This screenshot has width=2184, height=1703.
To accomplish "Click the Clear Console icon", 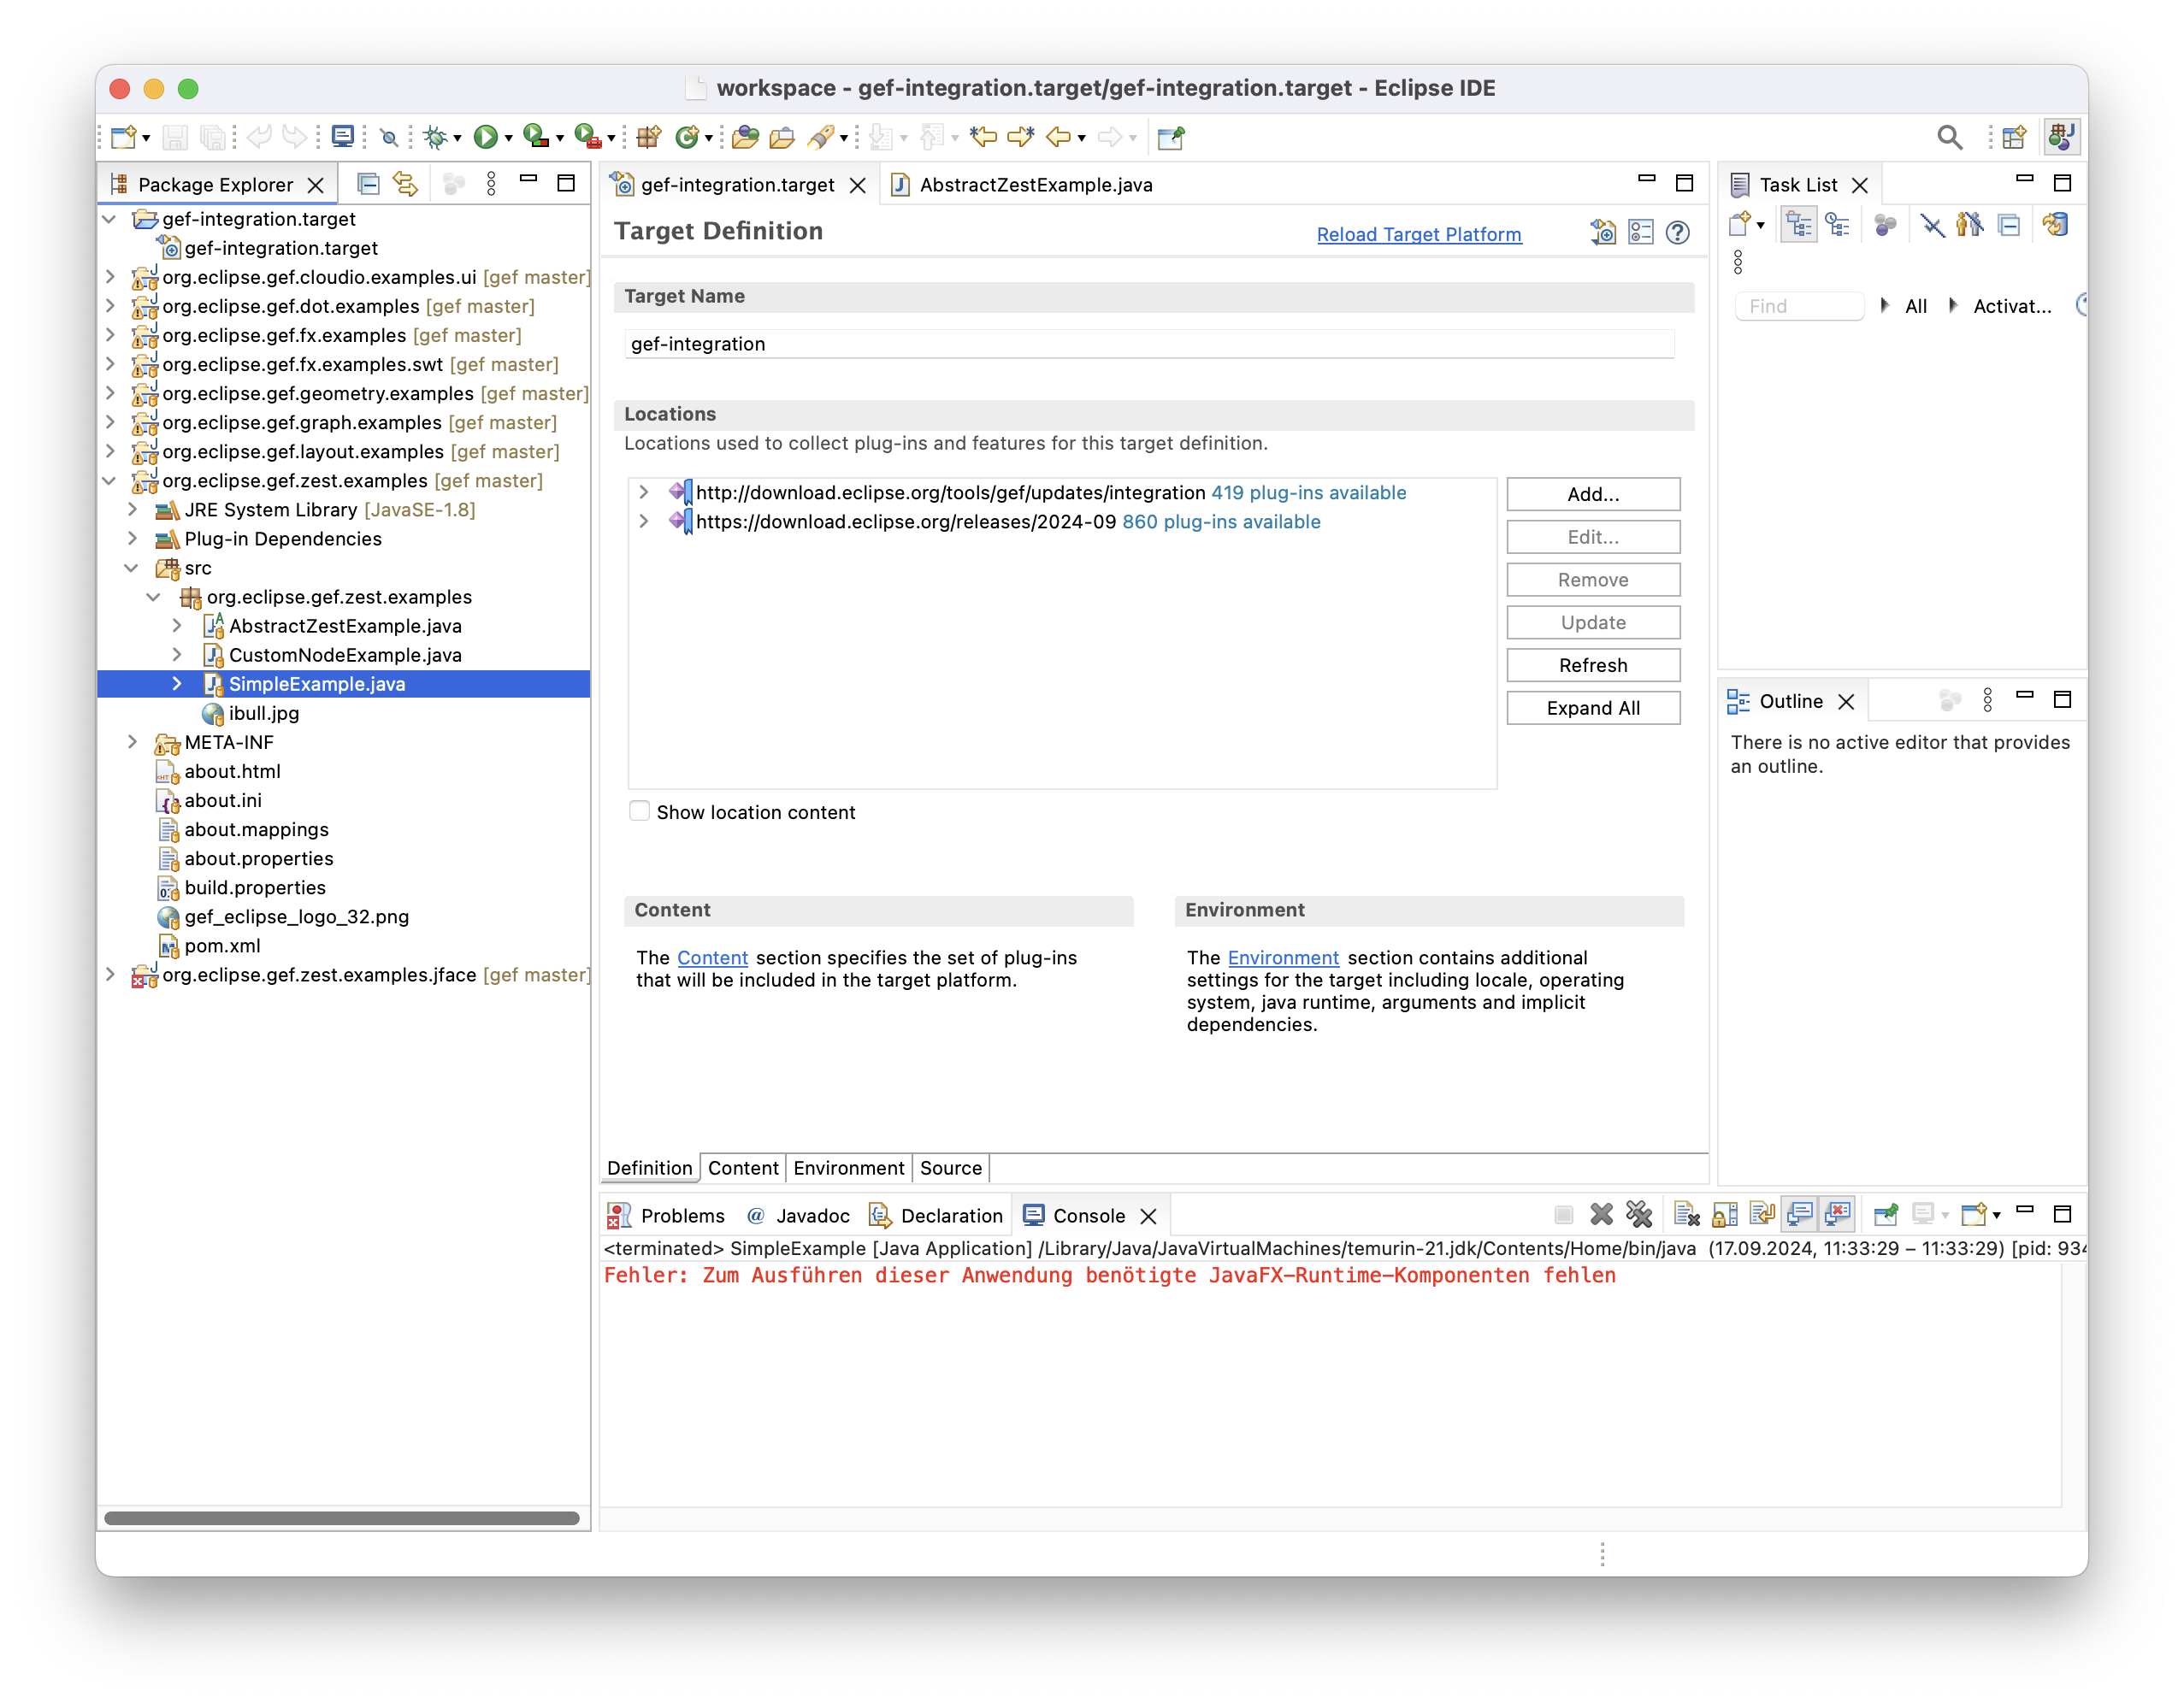I will click(1687, 1215).
